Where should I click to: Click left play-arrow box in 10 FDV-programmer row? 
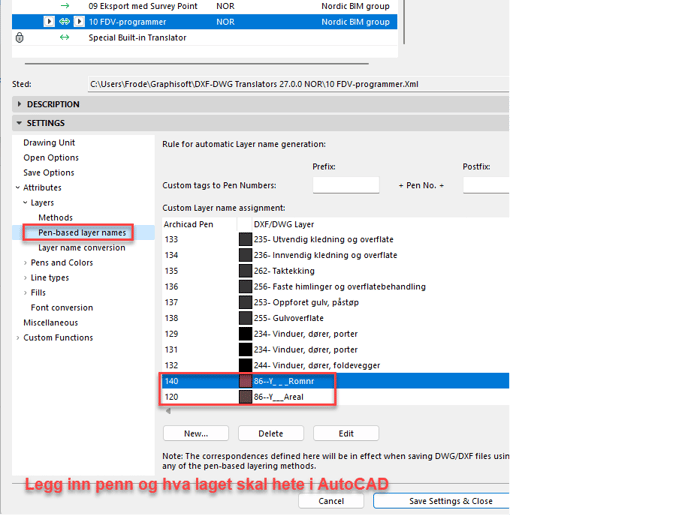(x=49, y=22)
